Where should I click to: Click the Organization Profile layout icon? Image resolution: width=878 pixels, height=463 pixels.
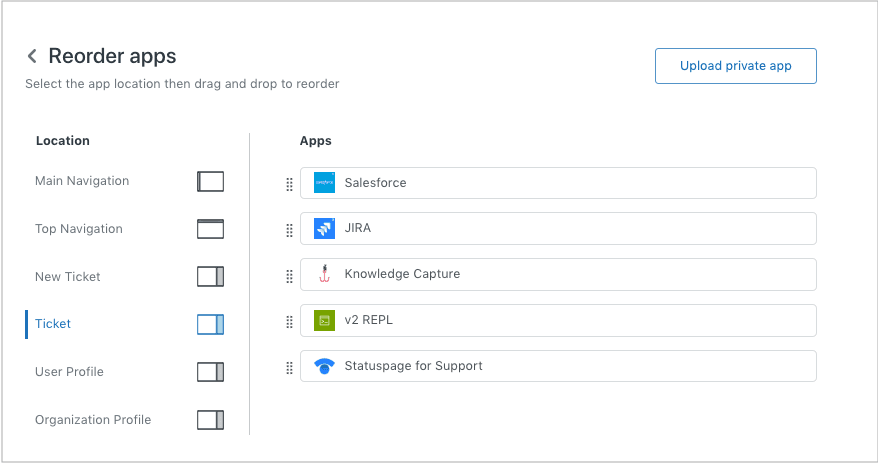click(x=210, y=420)
